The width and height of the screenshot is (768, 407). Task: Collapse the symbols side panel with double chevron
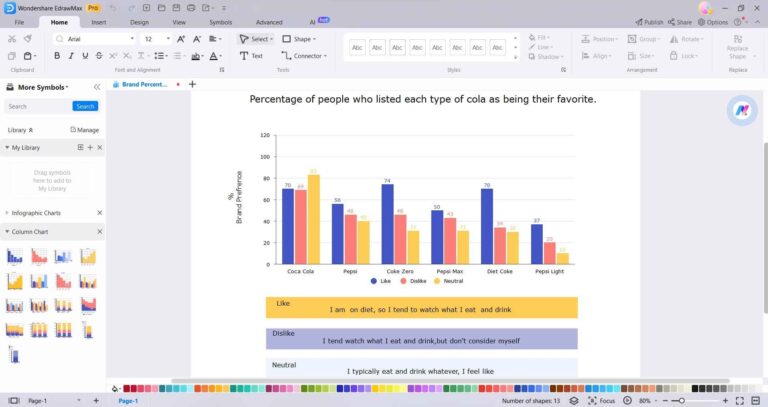coord(97,87)
